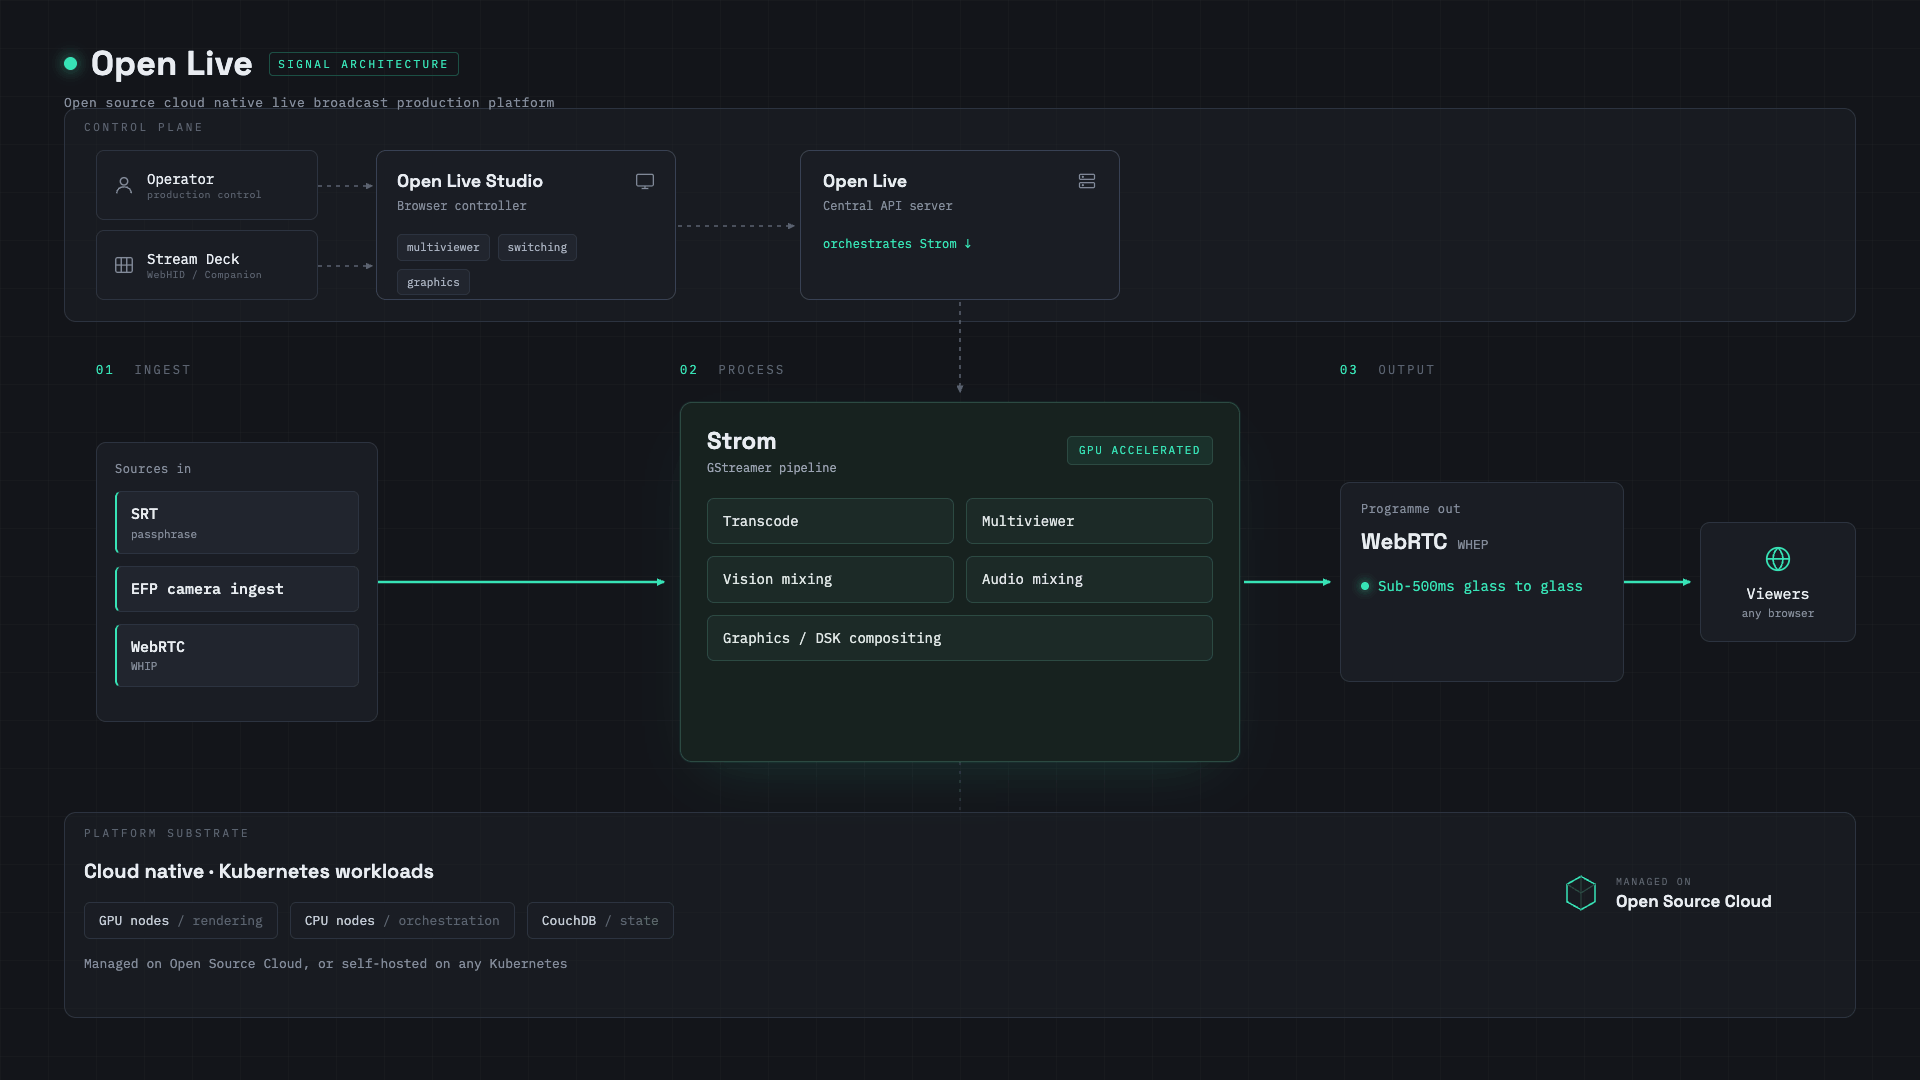Viewport: 1920px width, 1080px height.
Task: Open the Audio mixing module
Action: tap(1089, 579)
